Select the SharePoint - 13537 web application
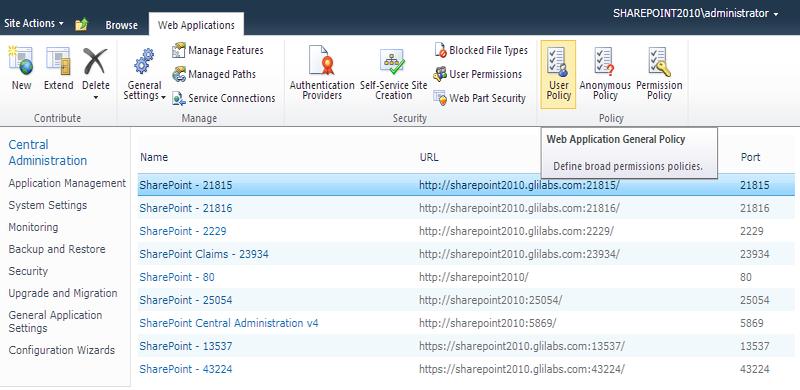Image resolution: width=800 pixels, height=390 pixels. pos(186,346)
